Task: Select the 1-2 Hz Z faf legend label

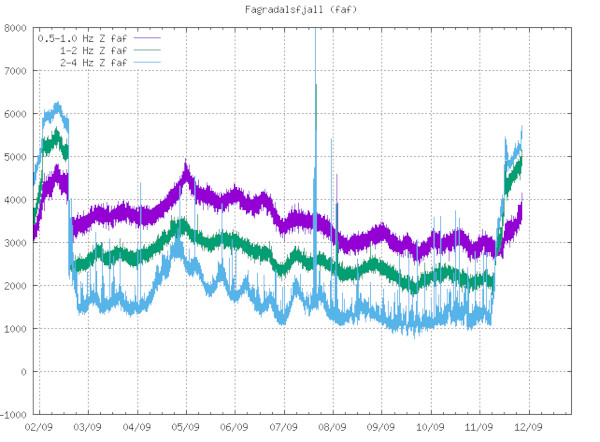Action: pos(93,50)
